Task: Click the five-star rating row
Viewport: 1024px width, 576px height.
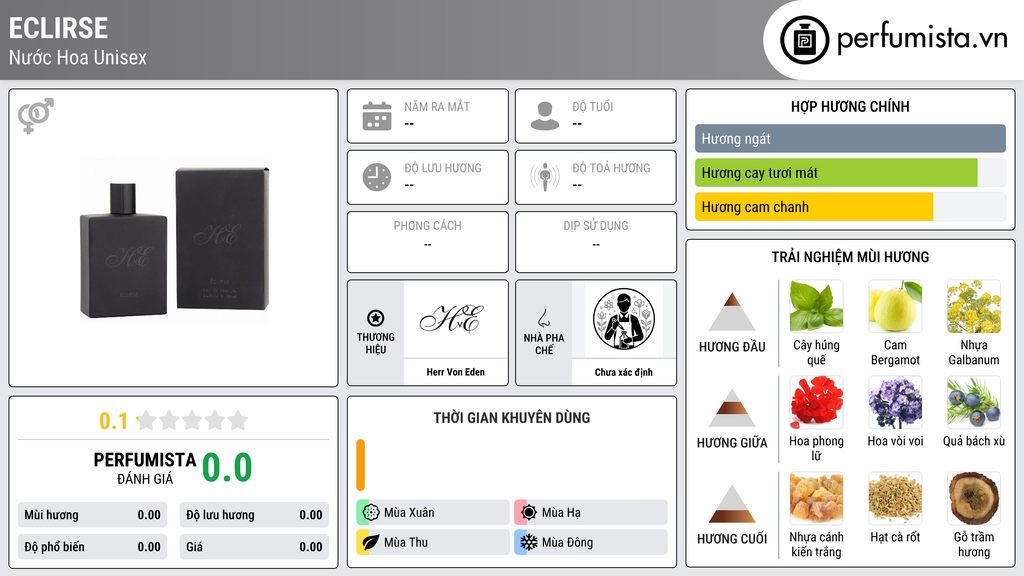Action: (x=193, y=420)
